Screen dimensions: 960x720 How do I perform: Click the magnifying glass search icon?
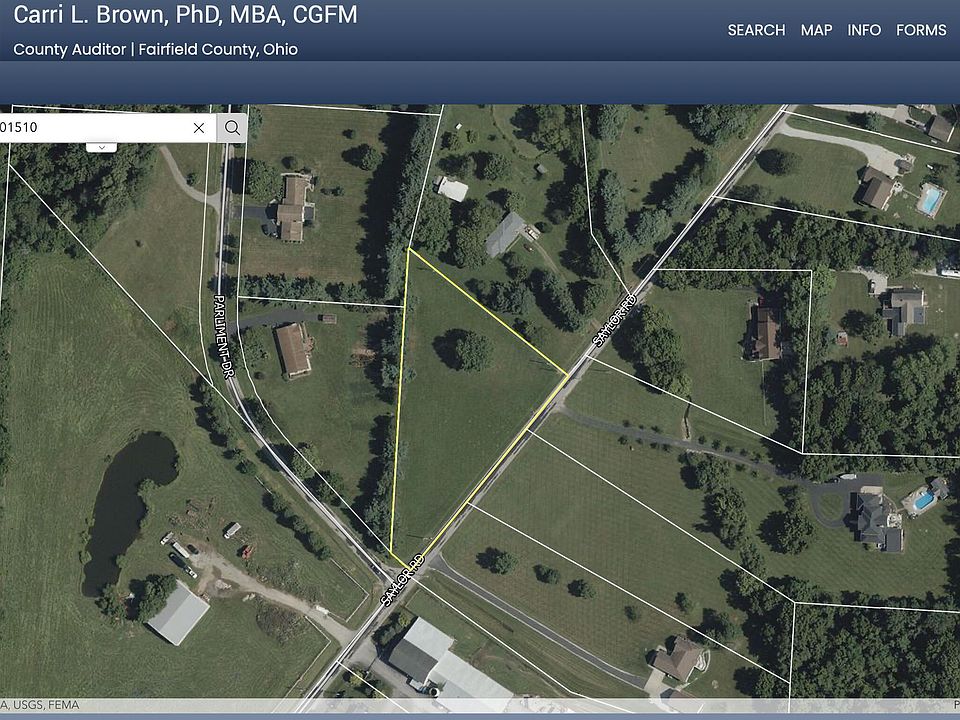[232, 127]
